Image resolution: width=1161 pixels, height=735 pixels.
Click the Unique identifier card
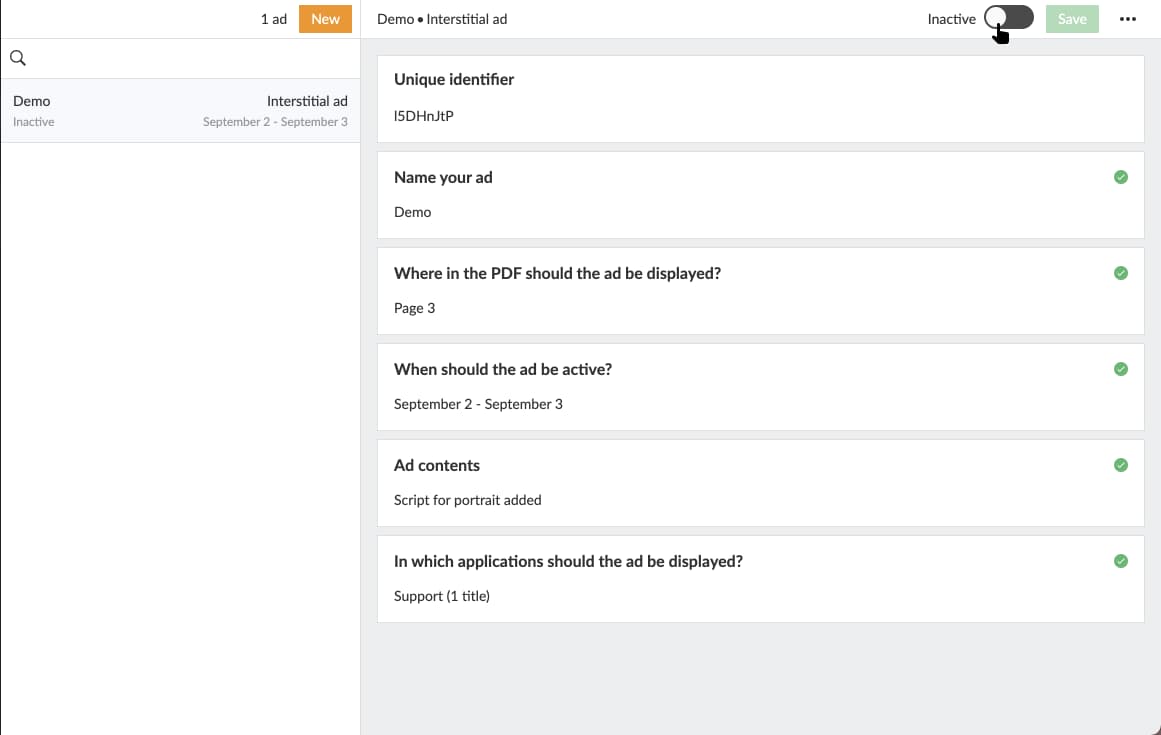pos(760,98)
